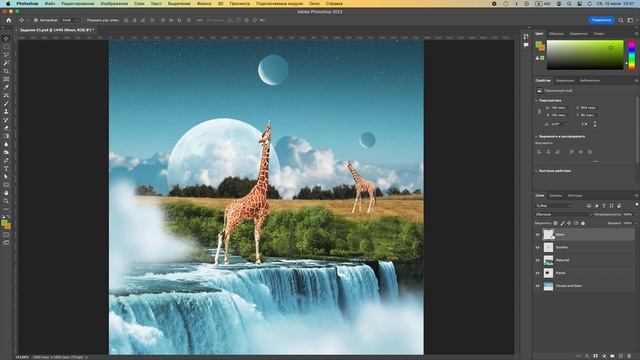
Task: Click the color picker gradient field
Action: pos(585,55)
